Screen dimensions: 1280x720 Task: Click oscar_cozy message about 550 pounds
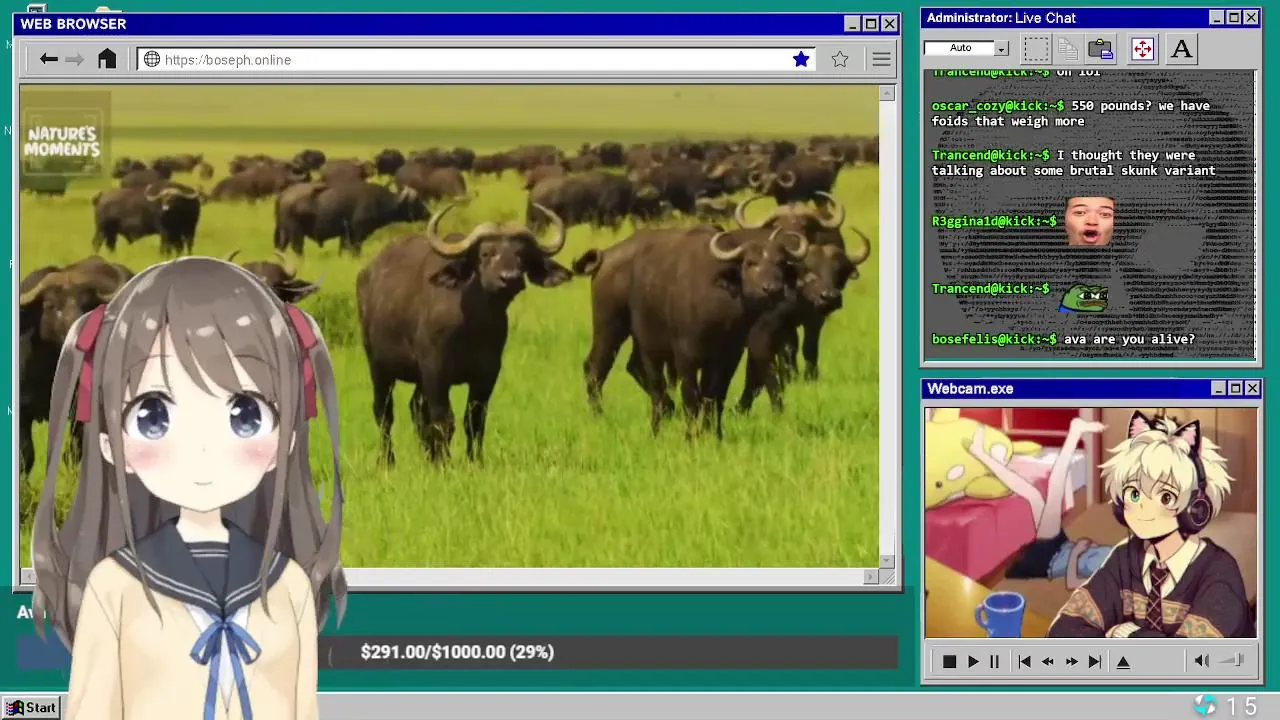[1071, 113]
